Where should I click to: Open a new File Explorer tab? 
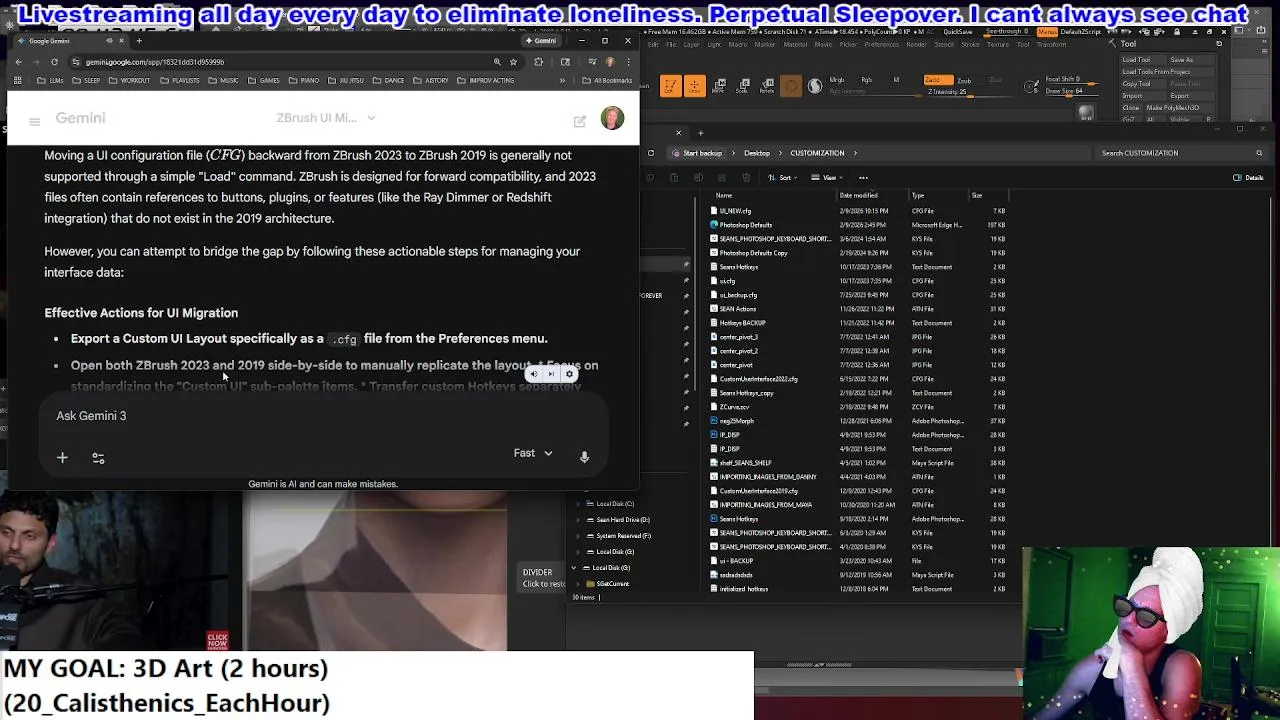click(700, 132)
